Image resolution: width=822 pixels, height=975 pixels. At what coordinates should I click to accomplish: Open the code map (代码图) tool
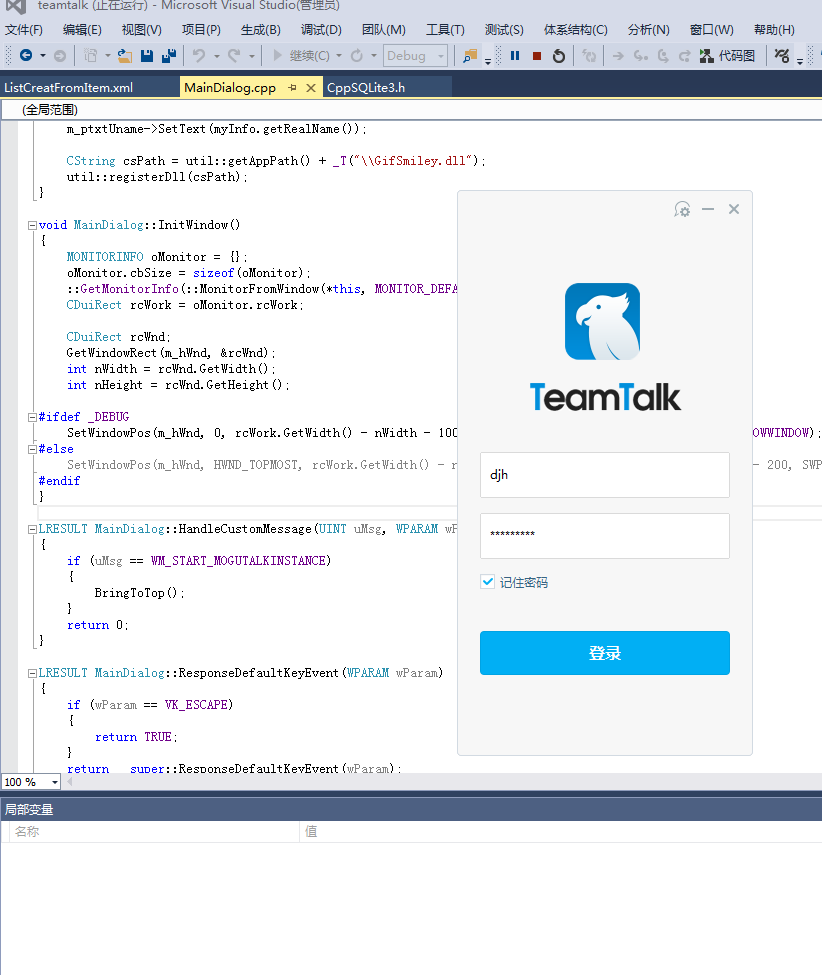[727, 56]
